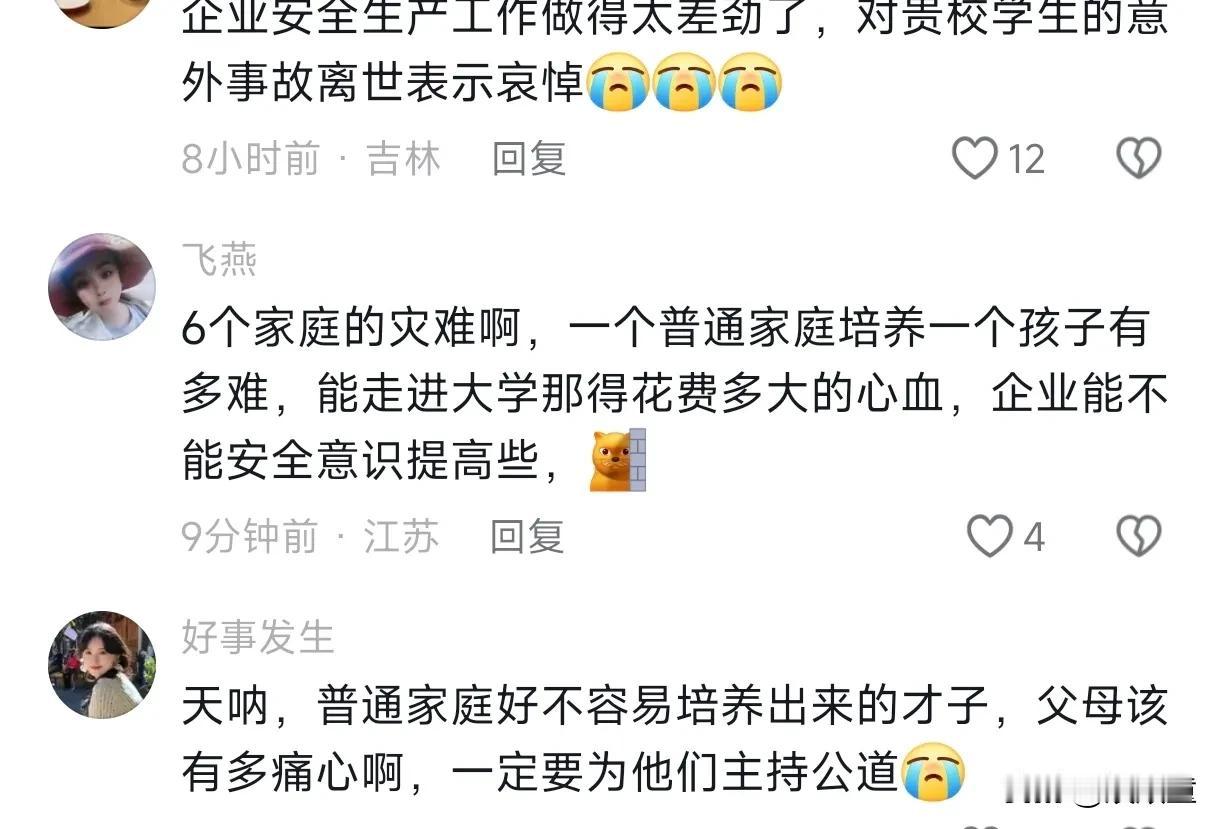
Task: Tap the crying emoji after 主持公道
Action: (x=934, y=772)
